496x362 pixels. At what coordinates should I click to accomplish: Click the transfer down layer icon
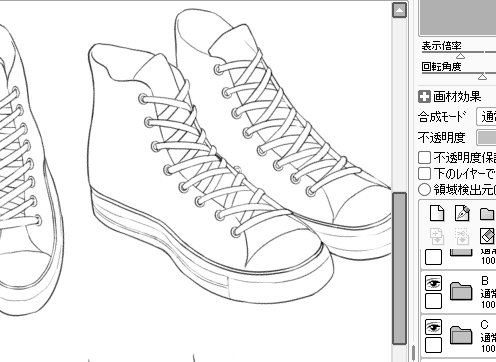437,236
